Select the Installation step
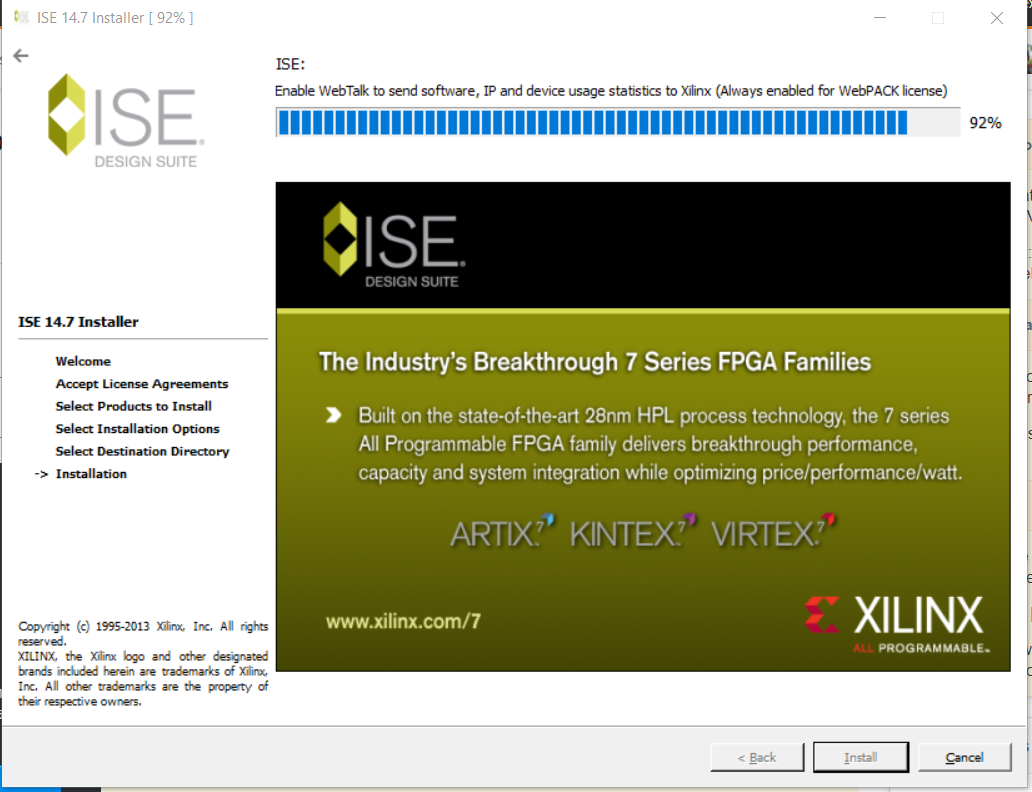Screen dimensions: 1032x792 pyautogui.click(x=91, y=474)
